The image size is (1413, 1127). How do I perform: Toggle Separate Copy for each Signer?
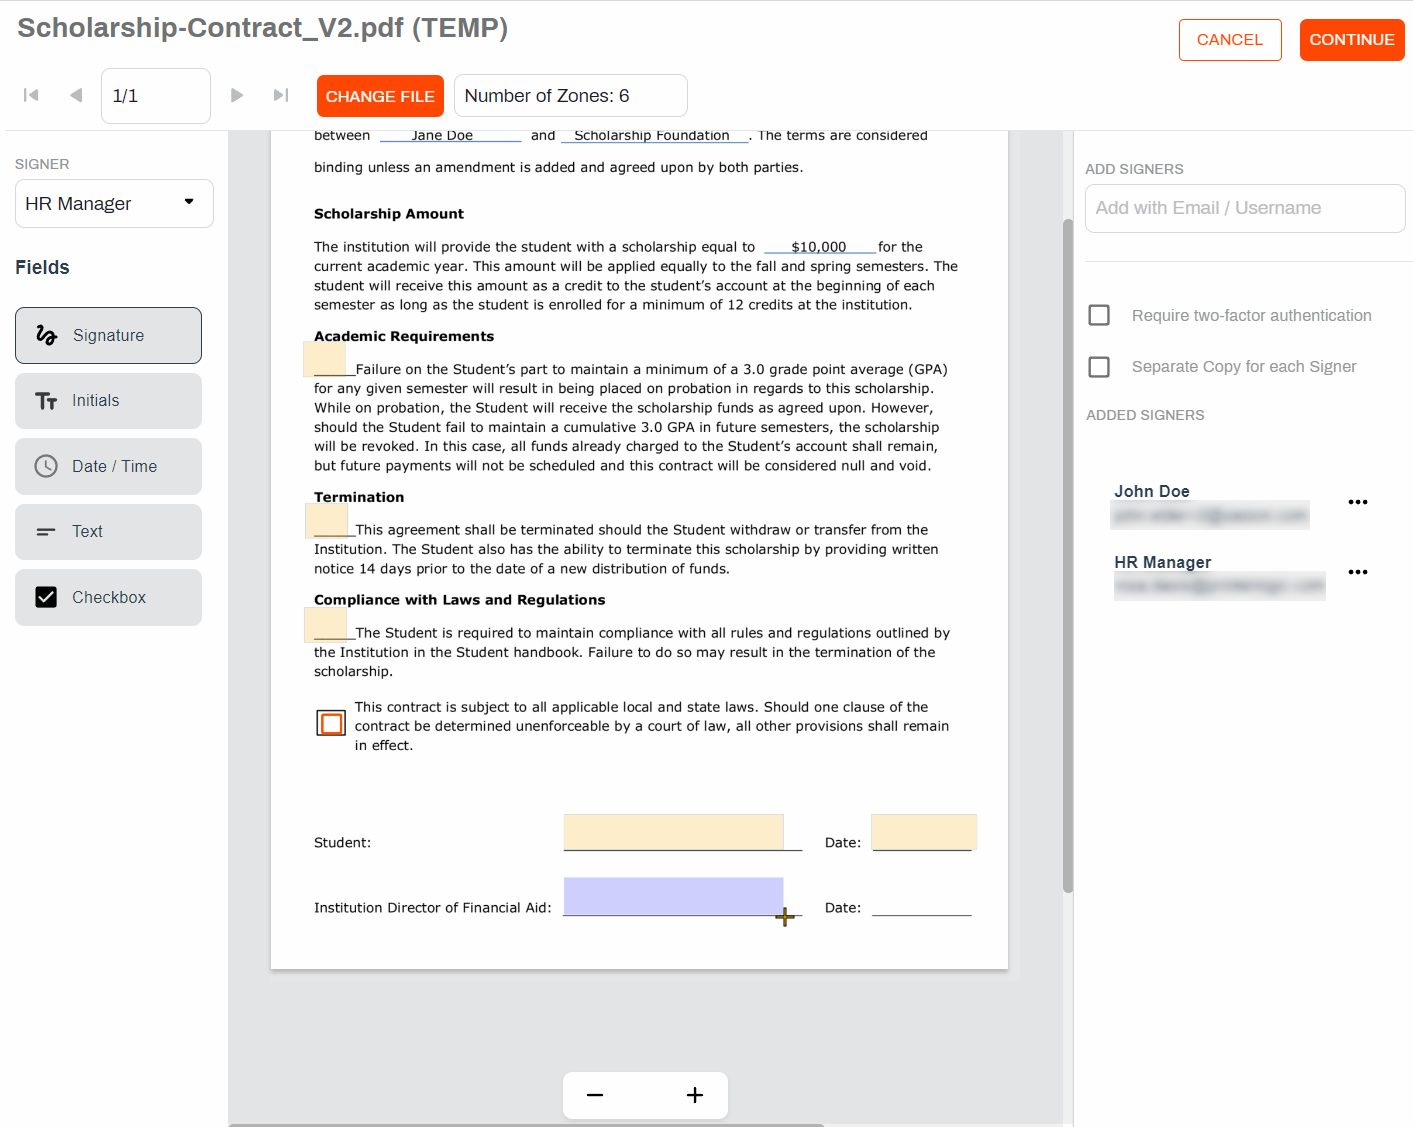tap(1099, 367)
